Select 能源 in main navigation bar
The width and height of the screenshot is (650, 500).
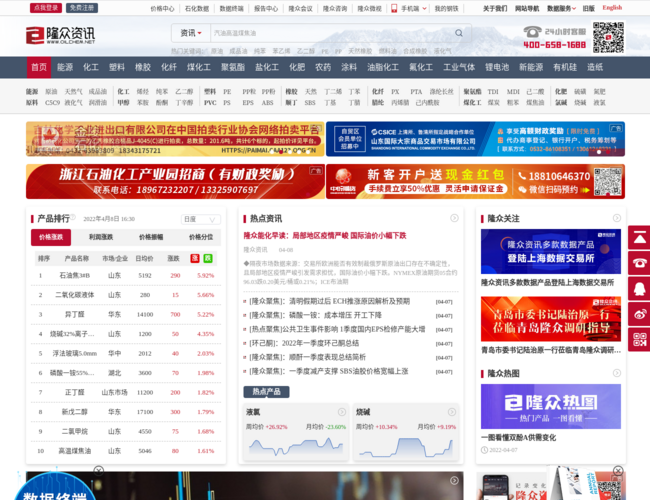tap(65, 67)
